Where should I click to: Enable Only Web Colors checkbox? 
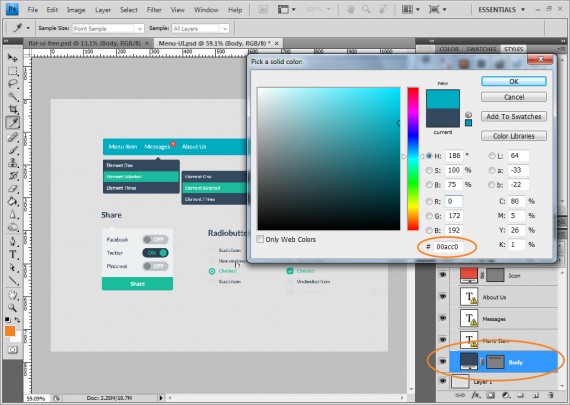[260, 239]
